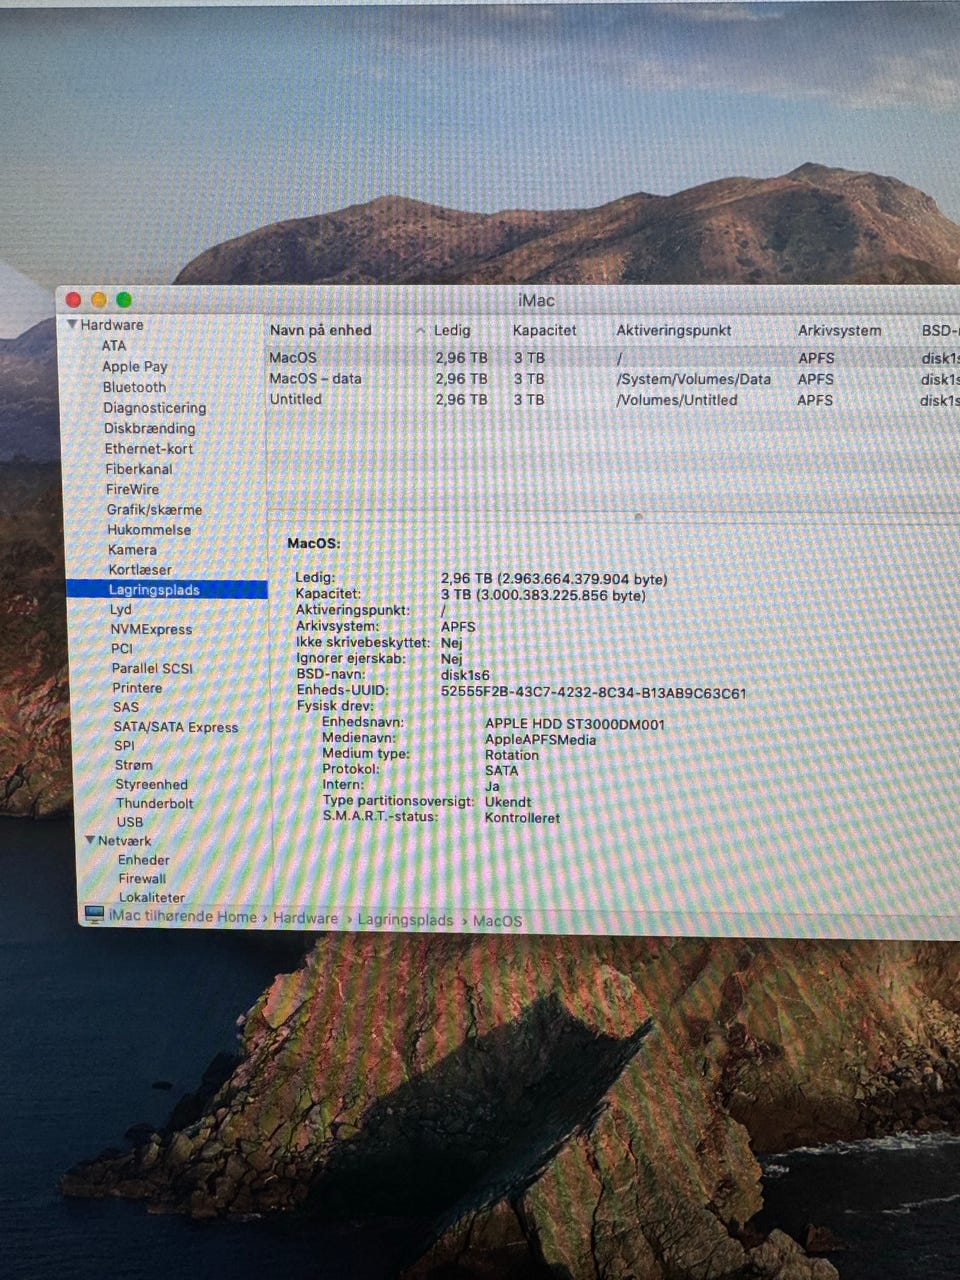Select Hukommelse in the sidebar
Image resolution: width=960 pixels, height=1280 pixels.
click(x=149, y=529)
